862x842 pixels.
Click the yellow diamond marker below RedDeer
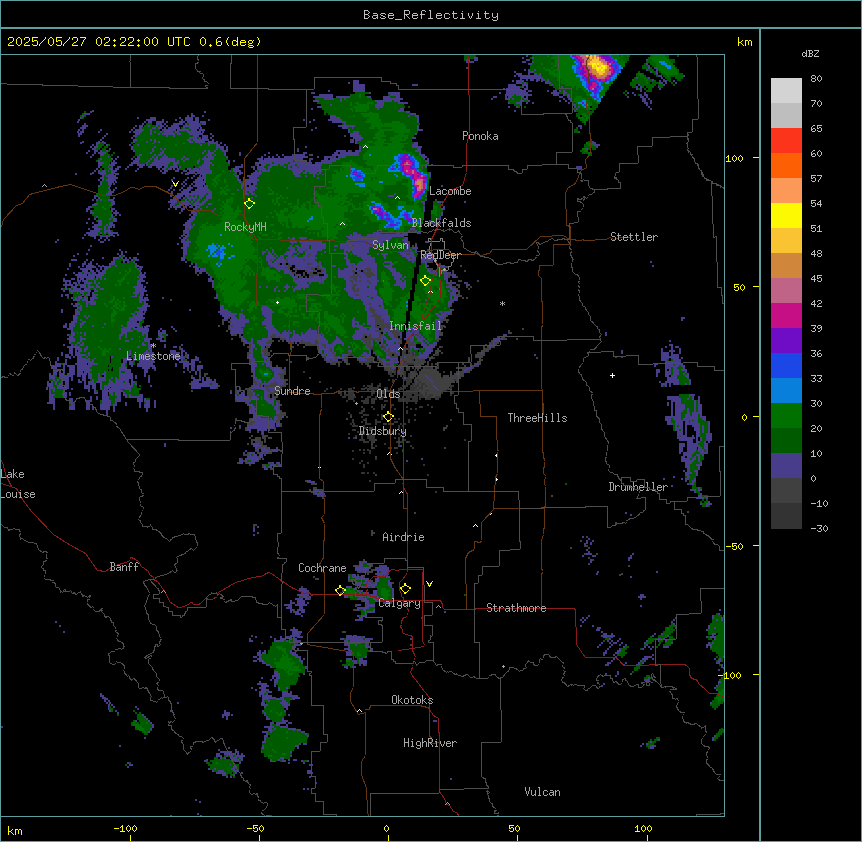[x=425, y=281]
